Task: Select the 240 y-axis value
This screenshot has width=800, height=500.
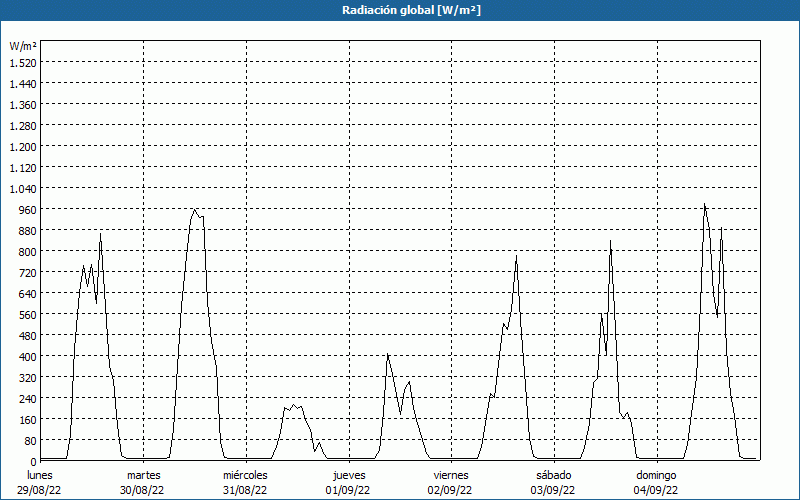Action: 28,399
